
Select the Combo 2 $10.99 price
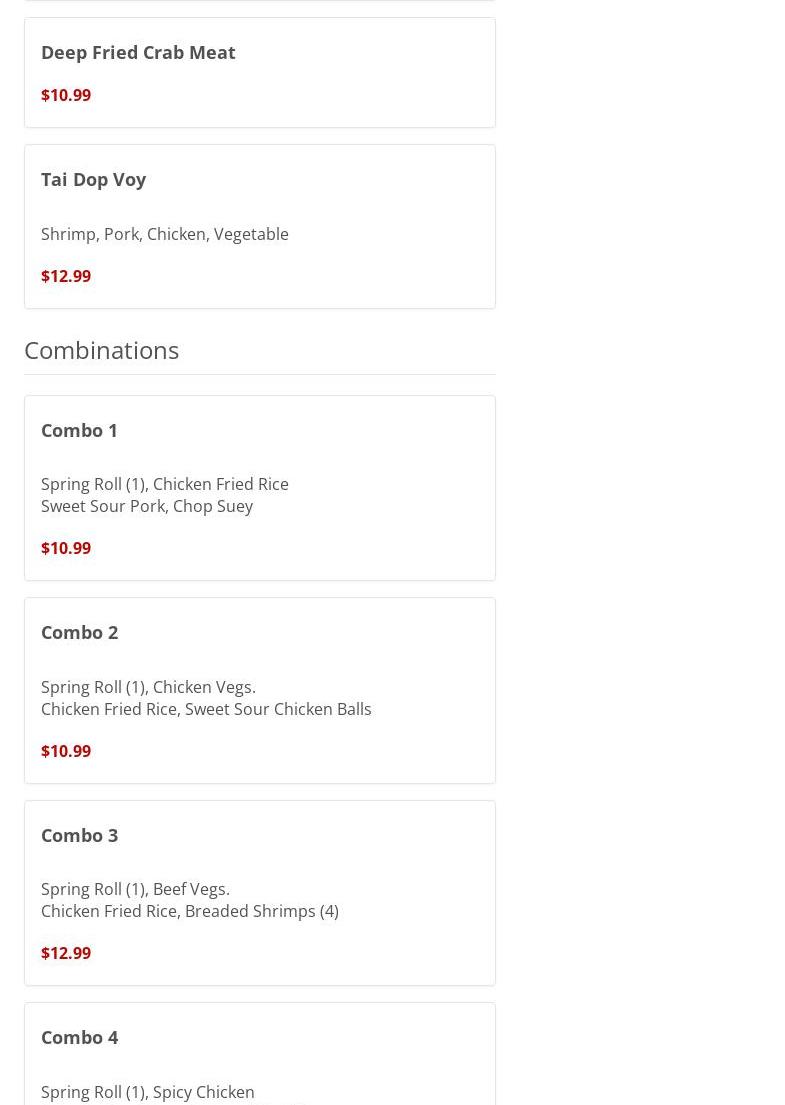pyautogui.click(x=66, y=751)
